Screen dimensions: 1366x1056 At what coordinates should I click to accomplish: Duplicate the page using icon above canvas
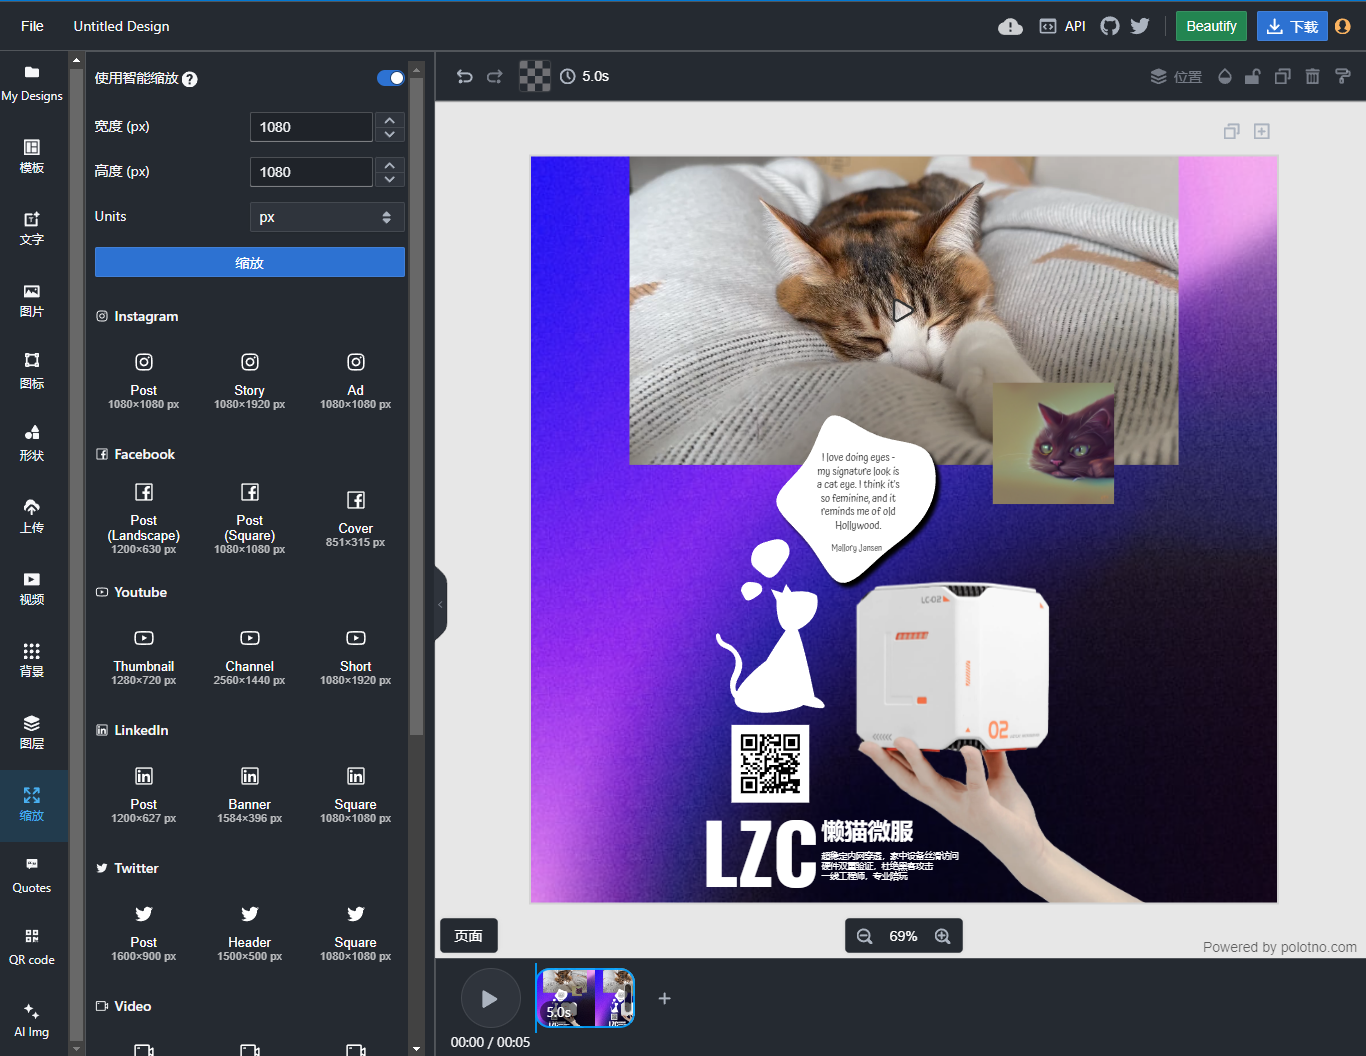(x=1232, y=131)
